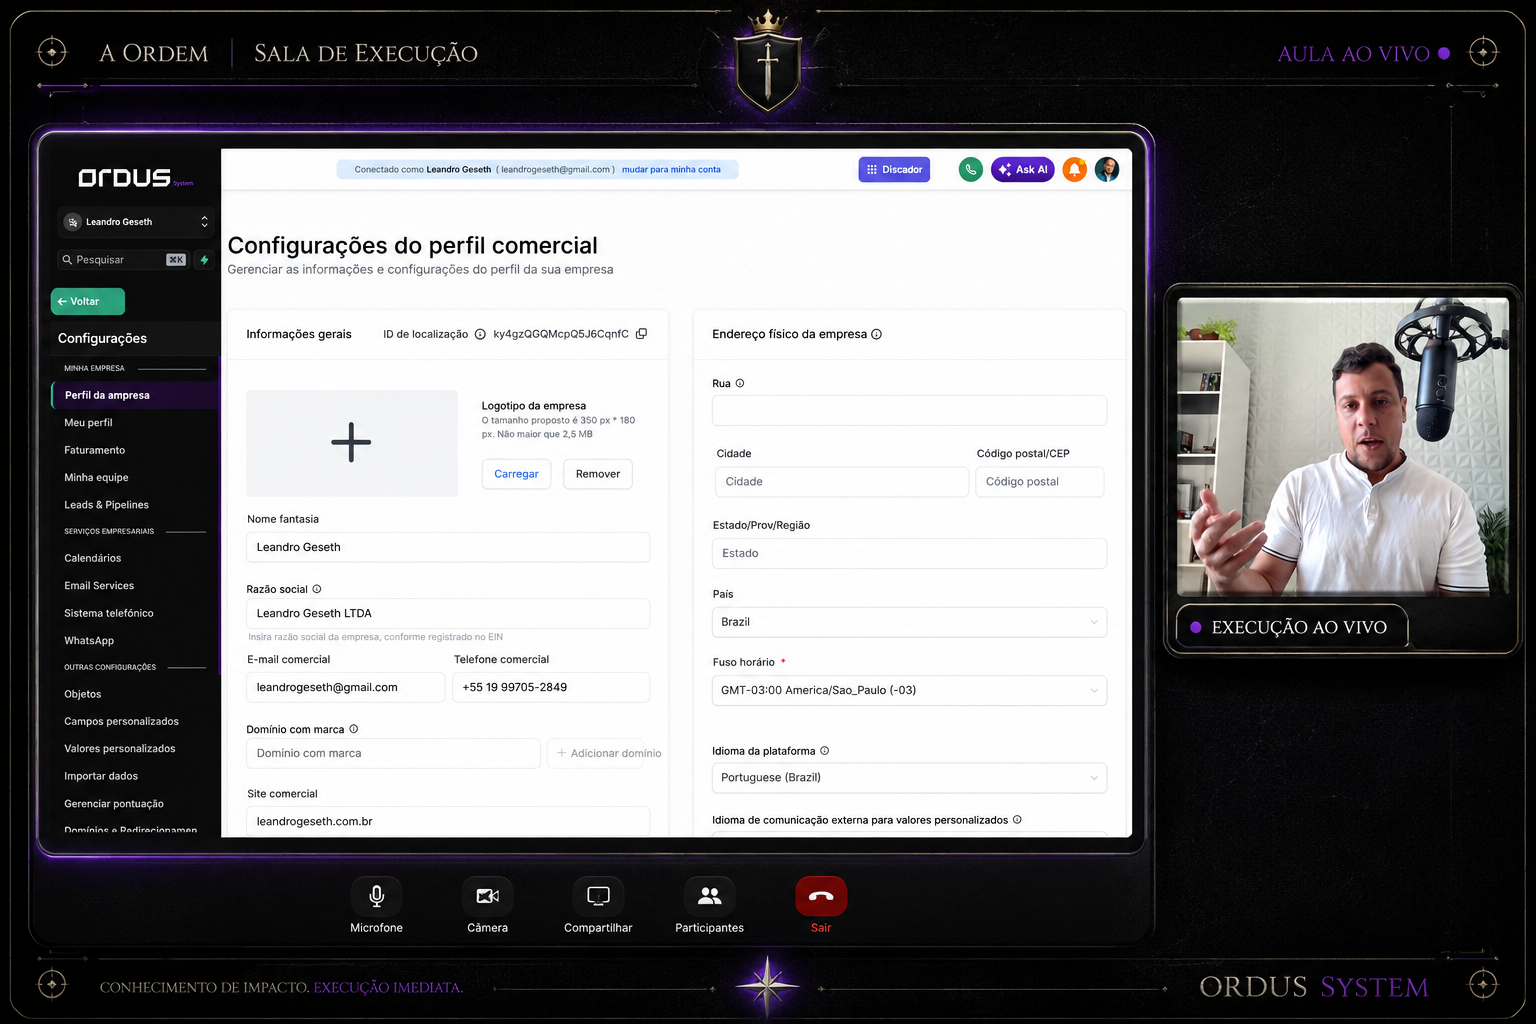Click the plus logo upload placeholder
Image resolution: width=1536 pixels, height=1024 pixels.
point(351,443)
